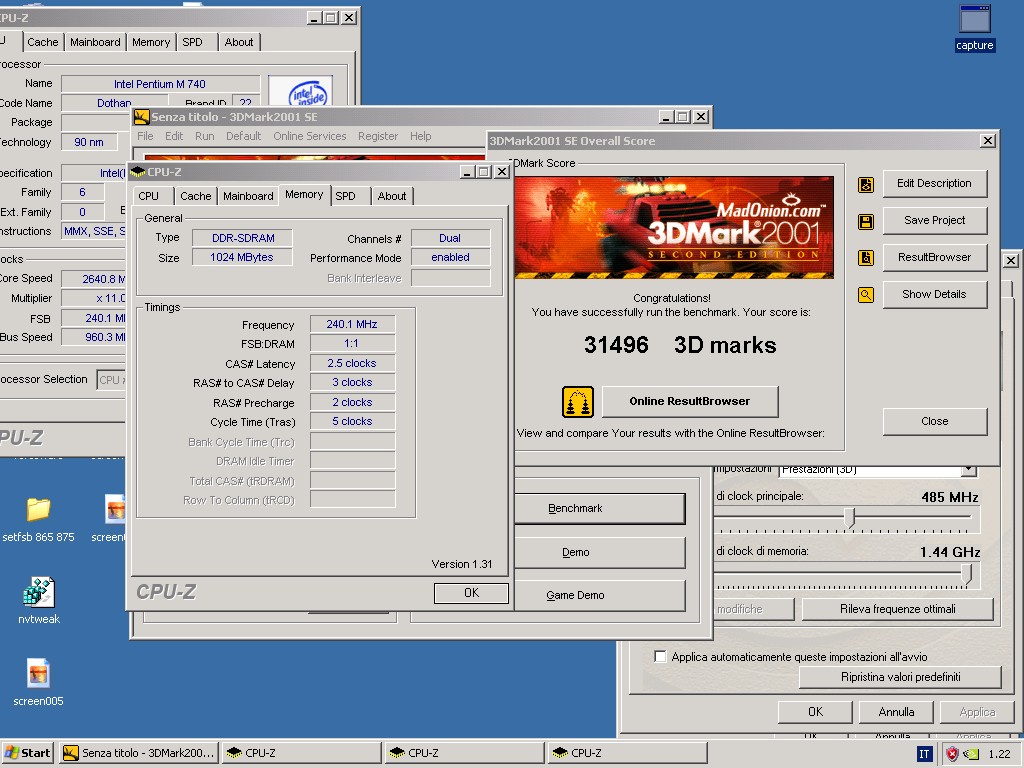This screenshot has width=1024, height=768.
Task: Open the ResultBrowser button
Action: tap(935, 257)
